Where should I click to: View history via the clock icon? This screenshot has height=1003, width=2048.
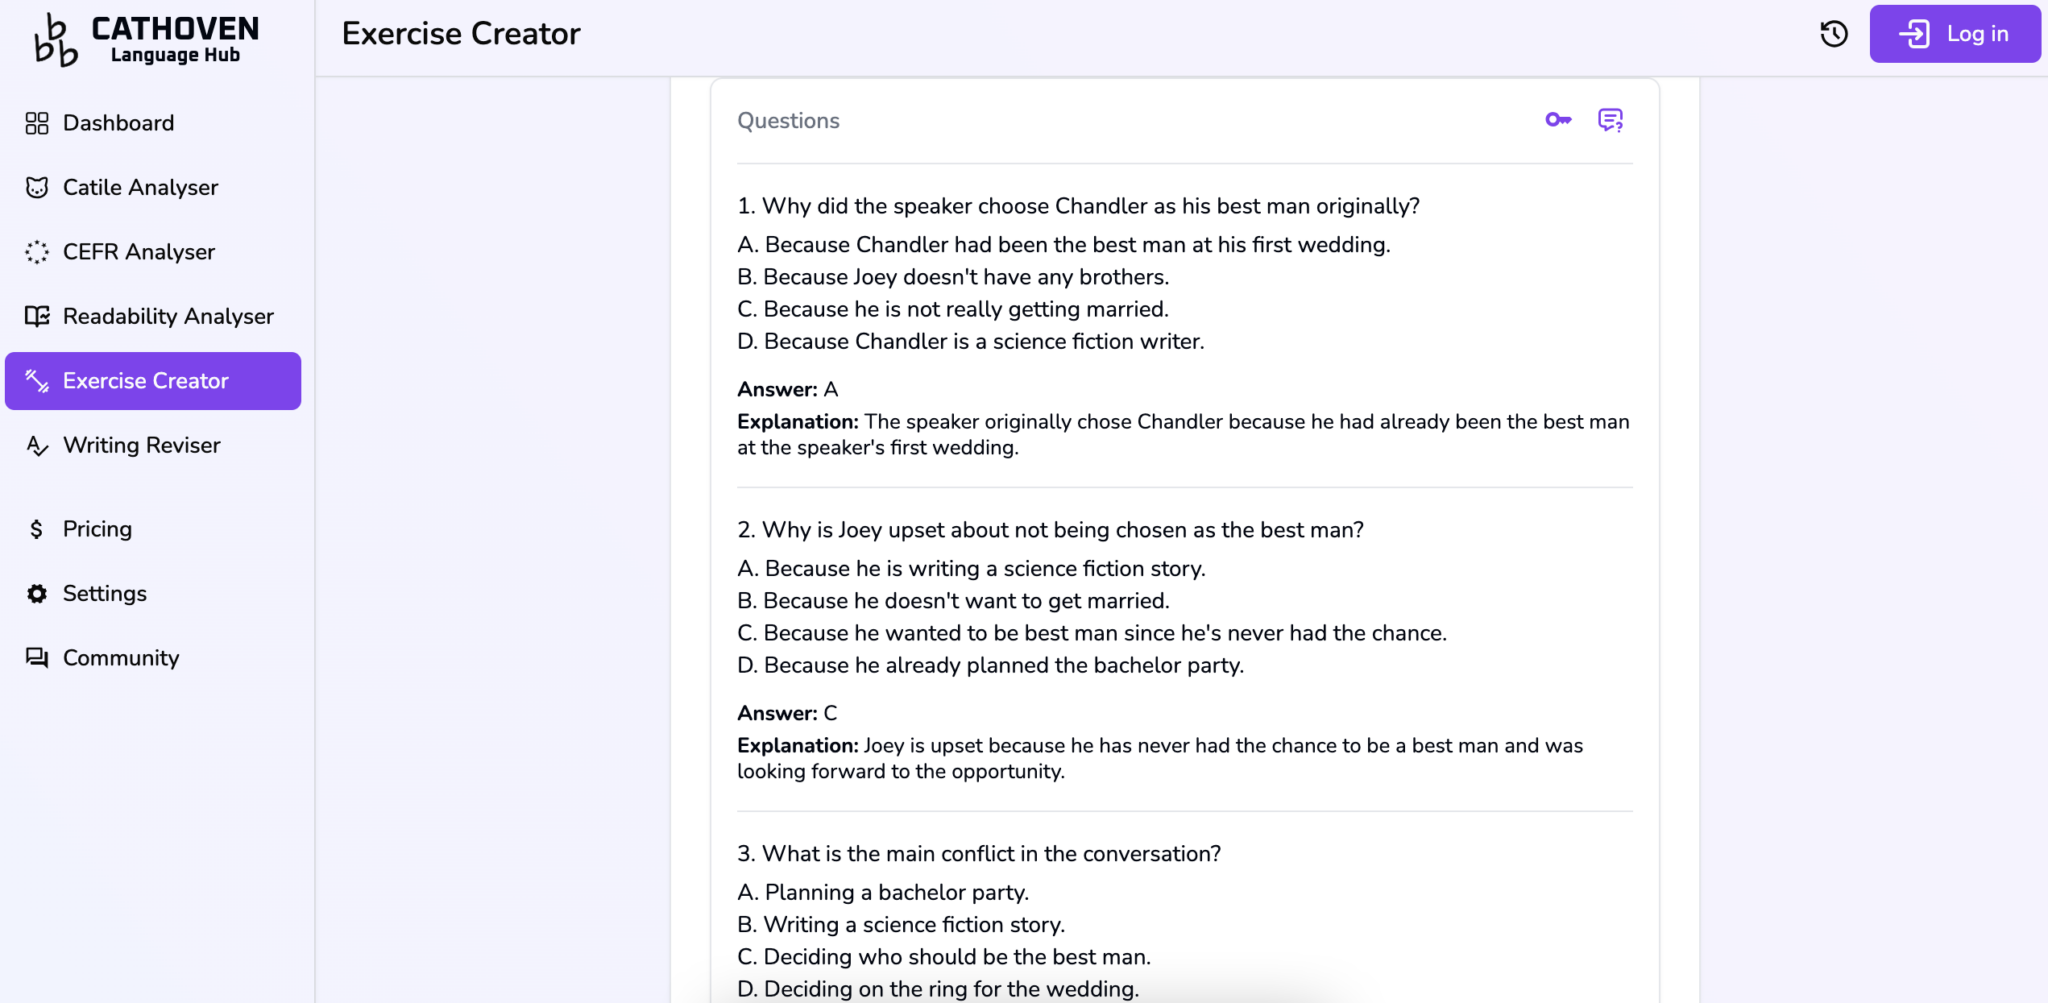pyautogui.click(x=1833, y=33)
